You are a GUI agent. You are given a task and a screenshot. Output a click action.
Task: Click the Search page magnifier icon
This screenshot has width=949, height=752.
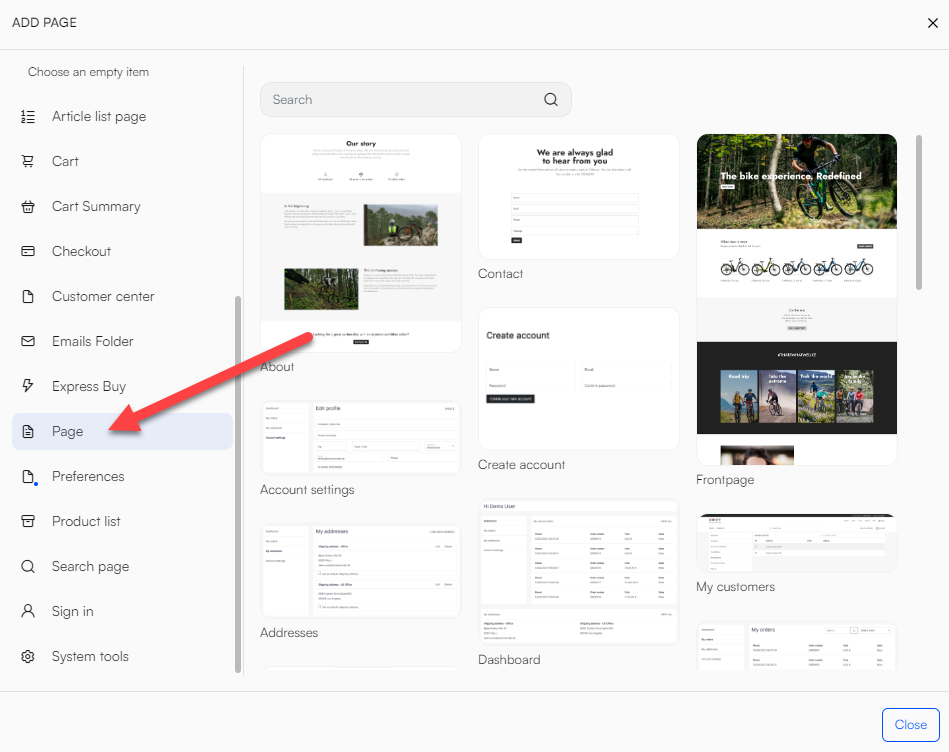(x=28, y=567)
